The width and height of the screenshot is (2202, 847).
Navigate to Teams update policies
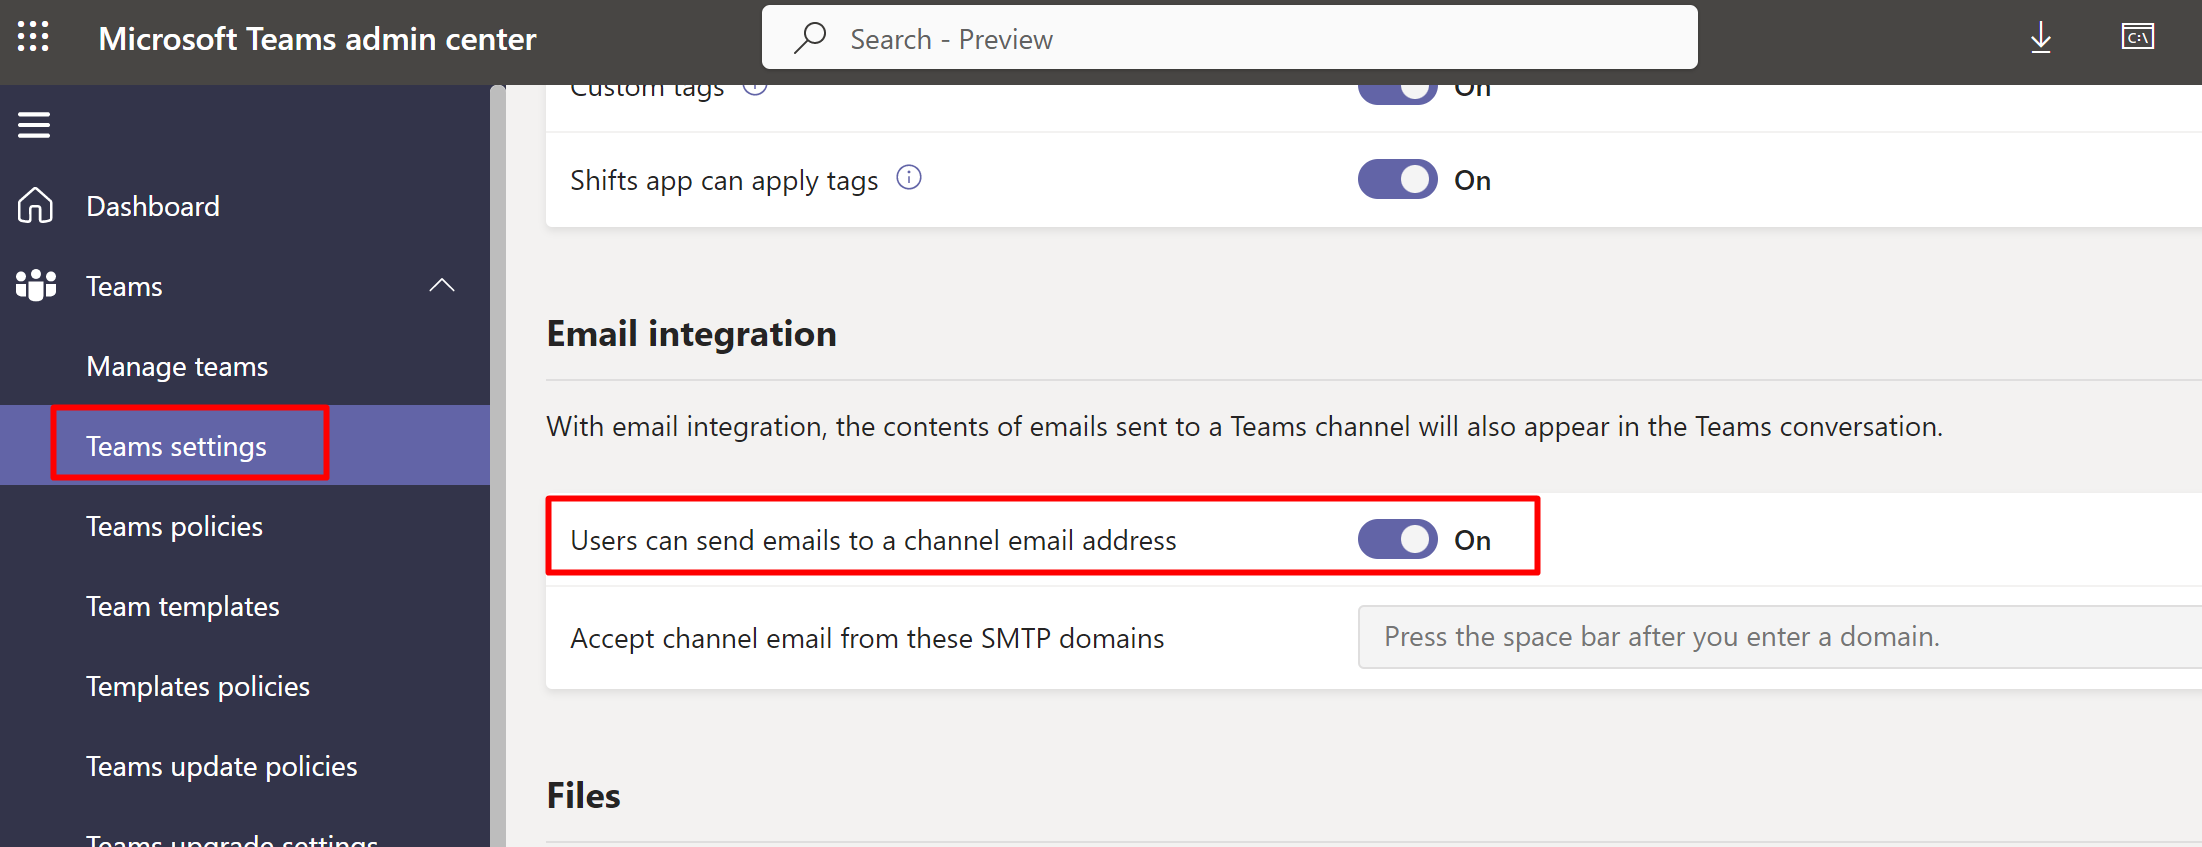coord(221,767)
